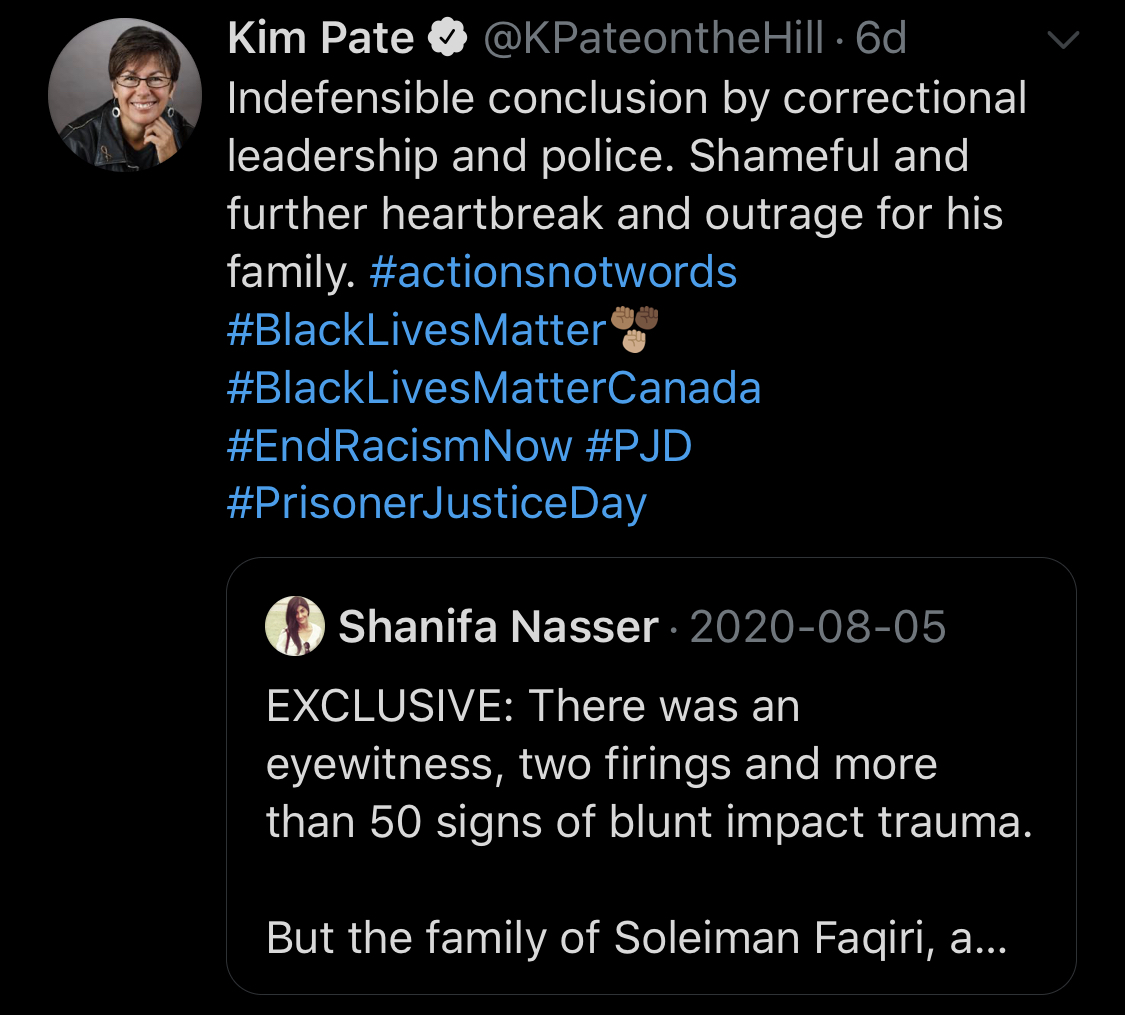Open Shanifa Nasser's small avatar
The height and width of the screenshot is (1015, 1125).
pyautogui.click(x=295, y=626)
